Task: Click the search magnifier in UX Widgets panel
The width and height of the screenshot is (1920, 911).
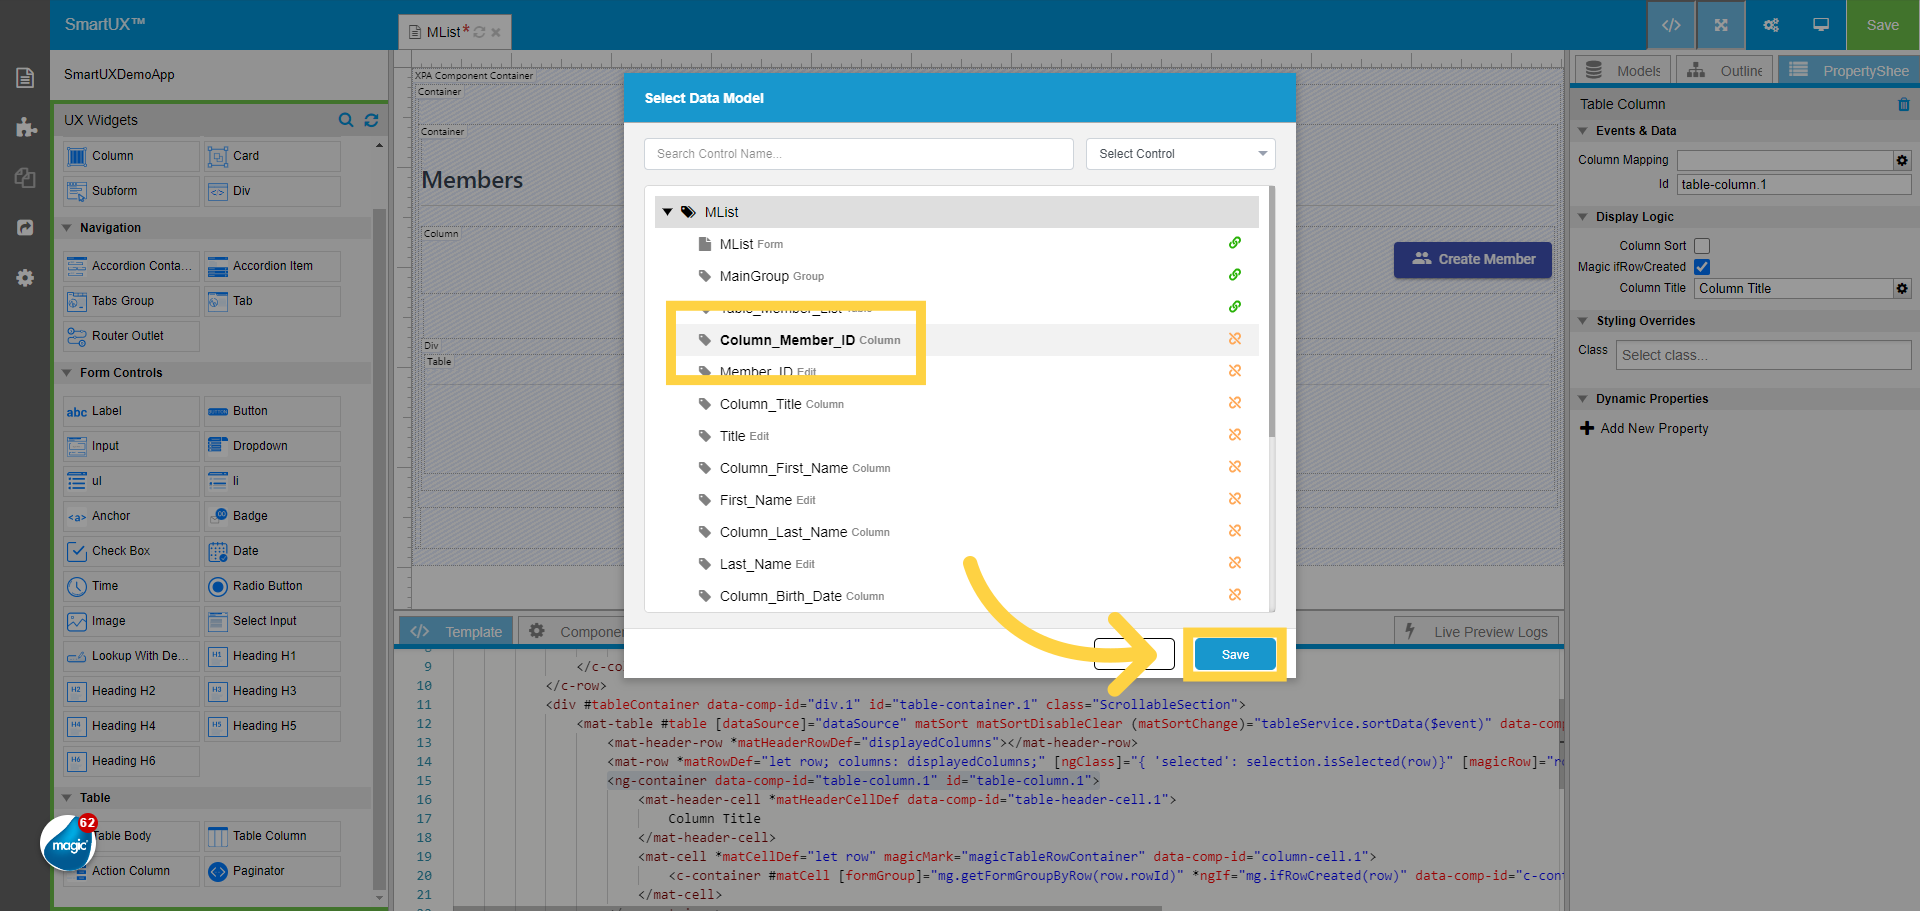Action: tap(346, 120)
